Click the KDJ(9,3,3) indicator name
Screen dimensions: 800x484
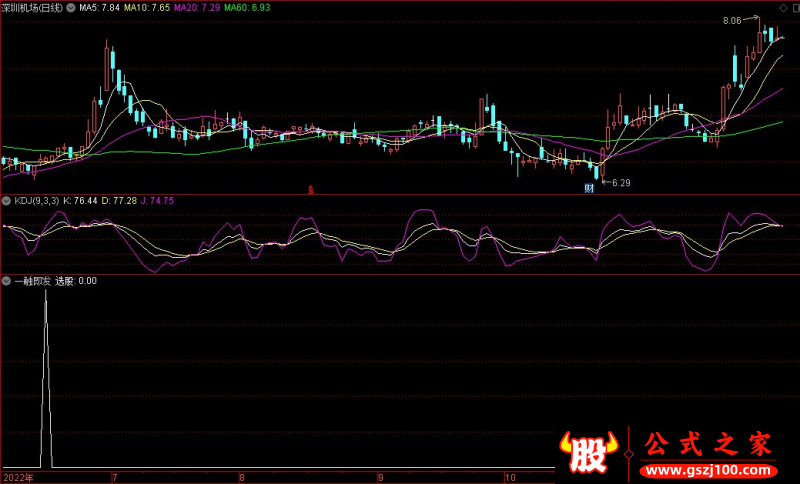[36, 201]
